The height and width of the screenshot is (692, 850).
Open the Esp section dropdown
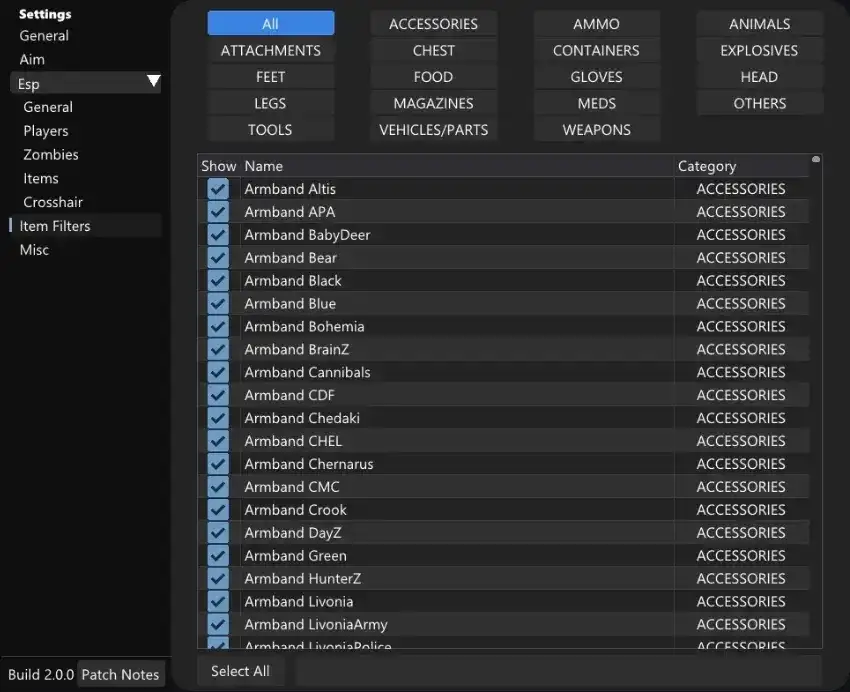point(85,83)
